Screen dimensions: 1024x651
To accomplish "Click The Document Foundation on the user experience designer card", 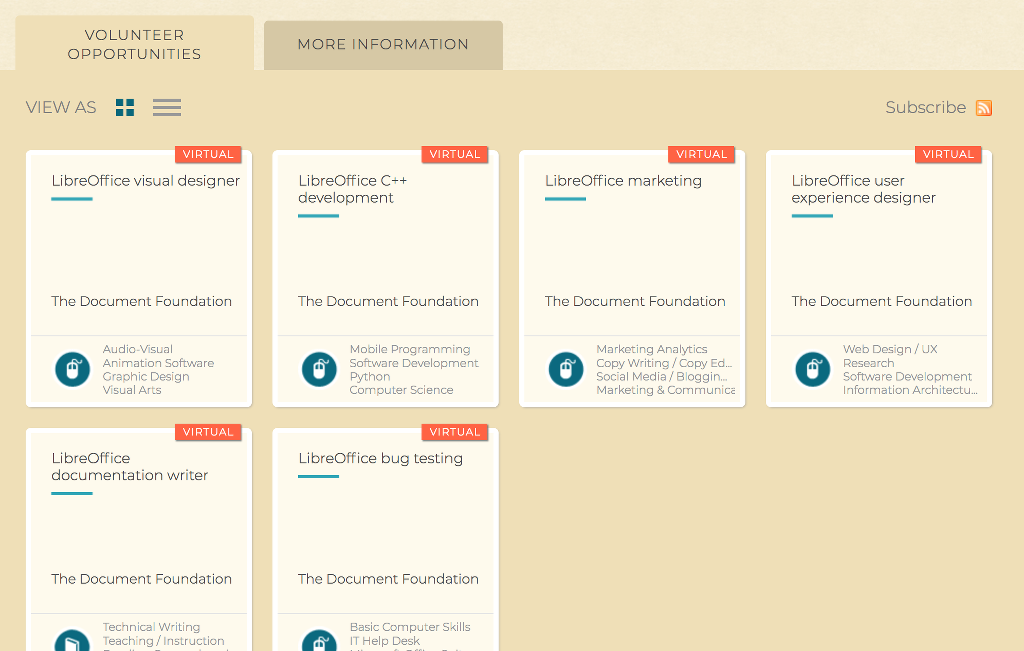I will pyautogui.click(x=882, y=301).
